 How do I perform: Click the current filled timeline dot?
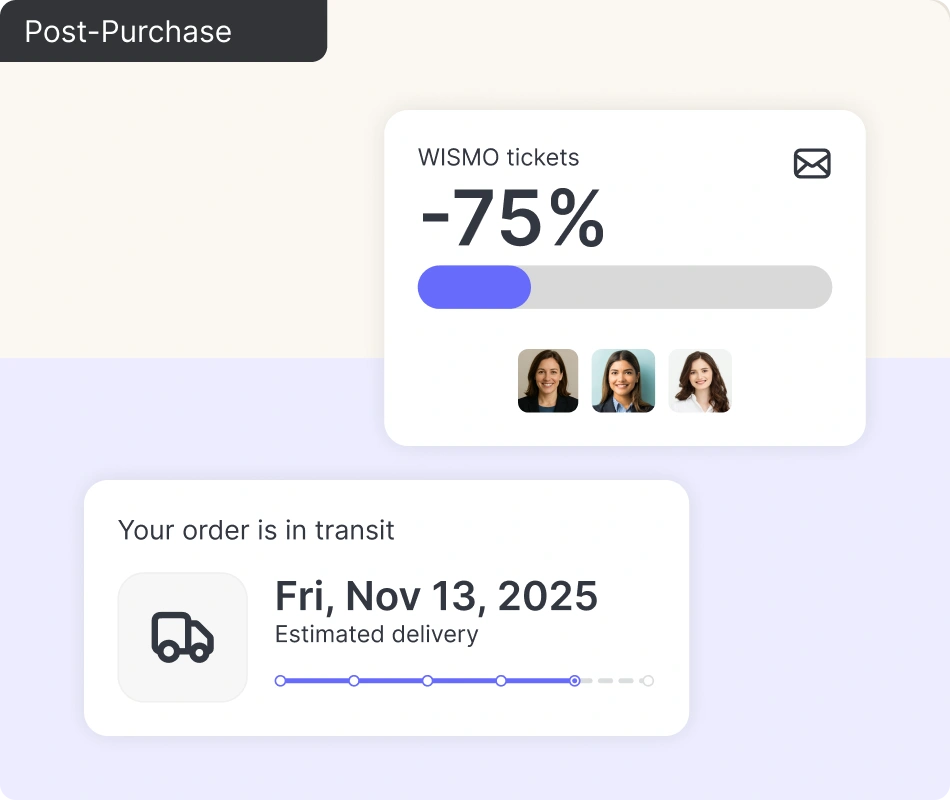click(x=574, y=681)
